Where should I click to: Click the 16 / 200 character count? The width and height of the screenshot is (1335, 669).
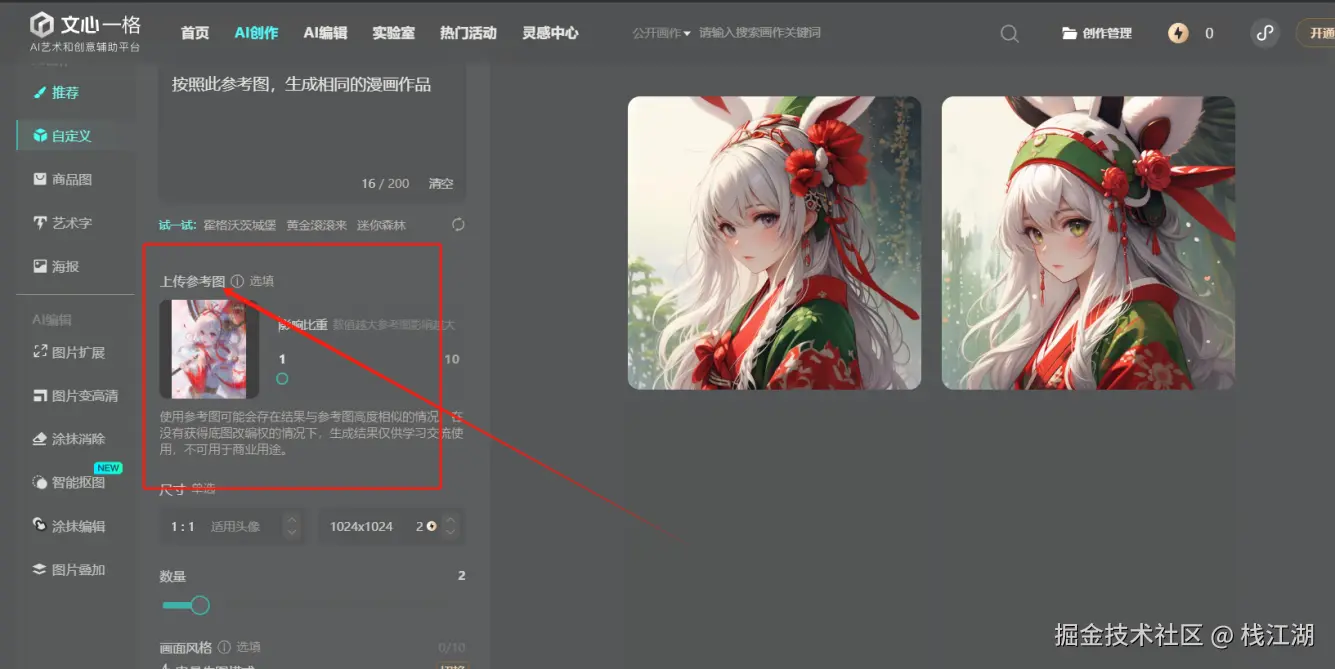pyautogui.click(x=385, y=183)
